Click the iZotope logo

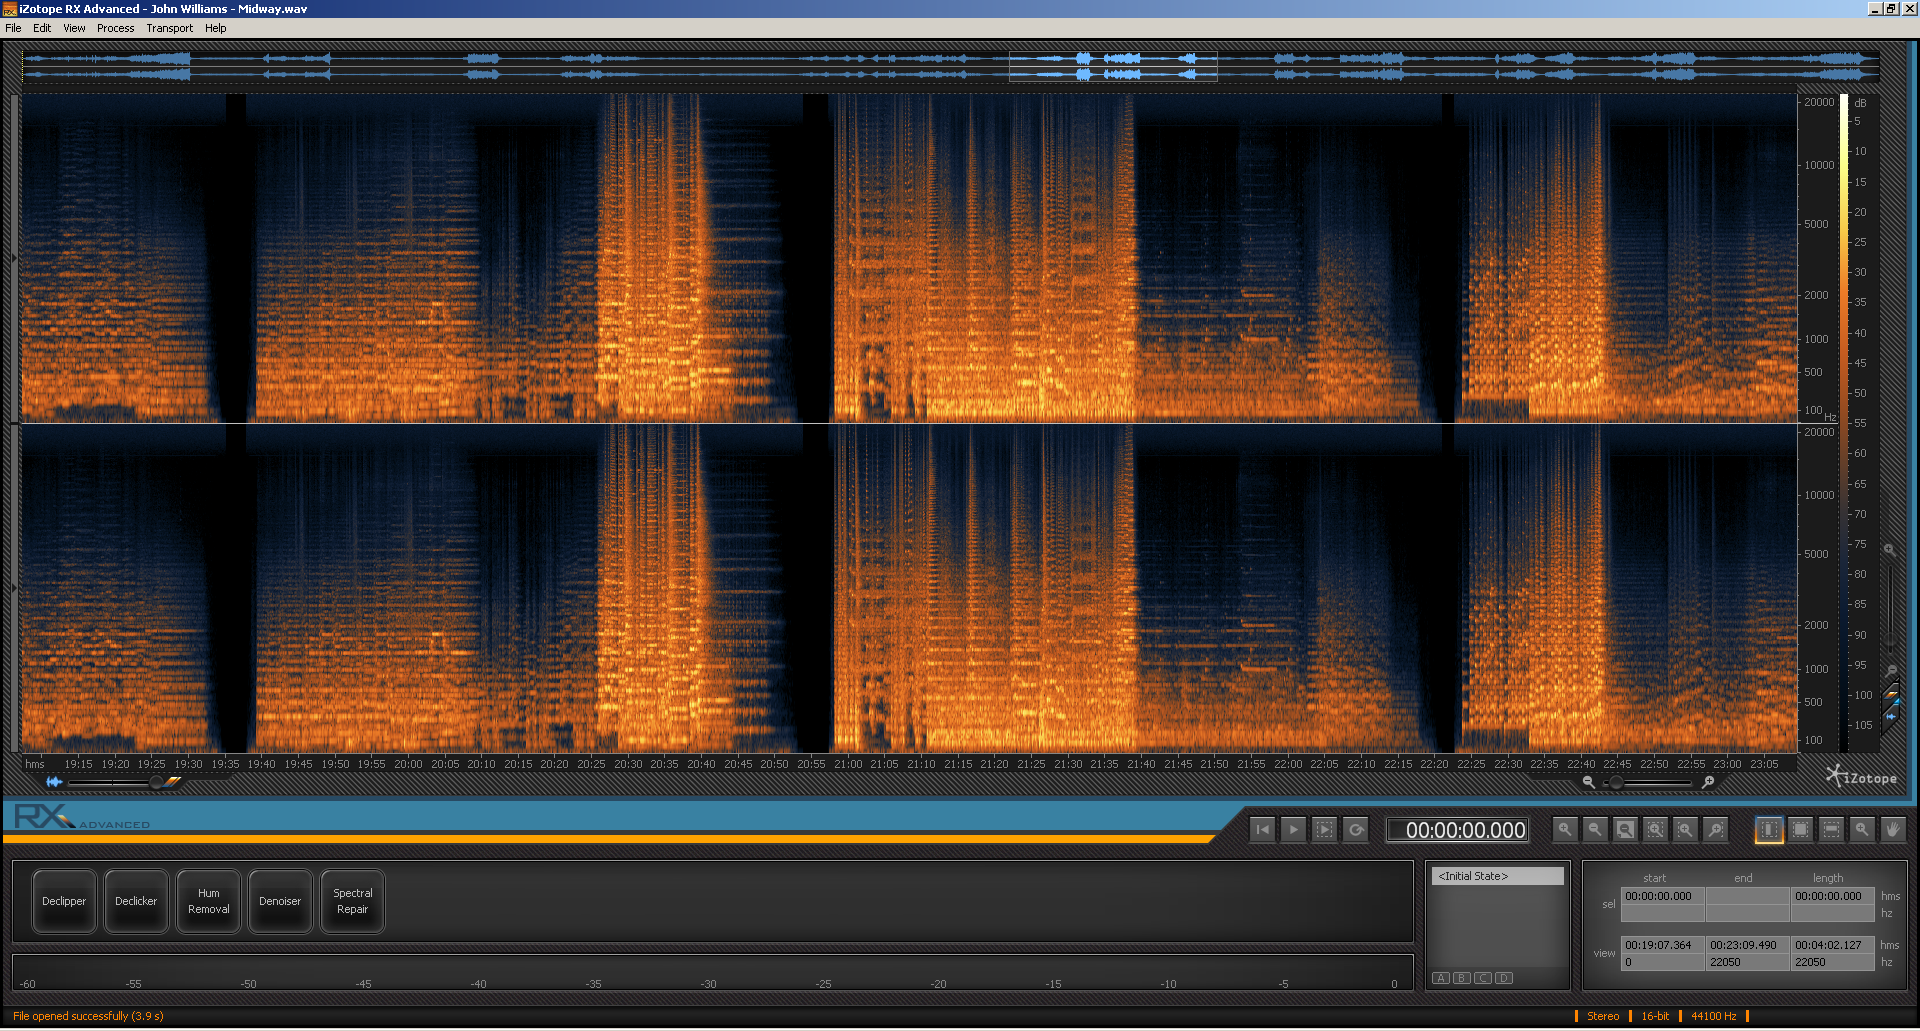tap(1861, 777)
